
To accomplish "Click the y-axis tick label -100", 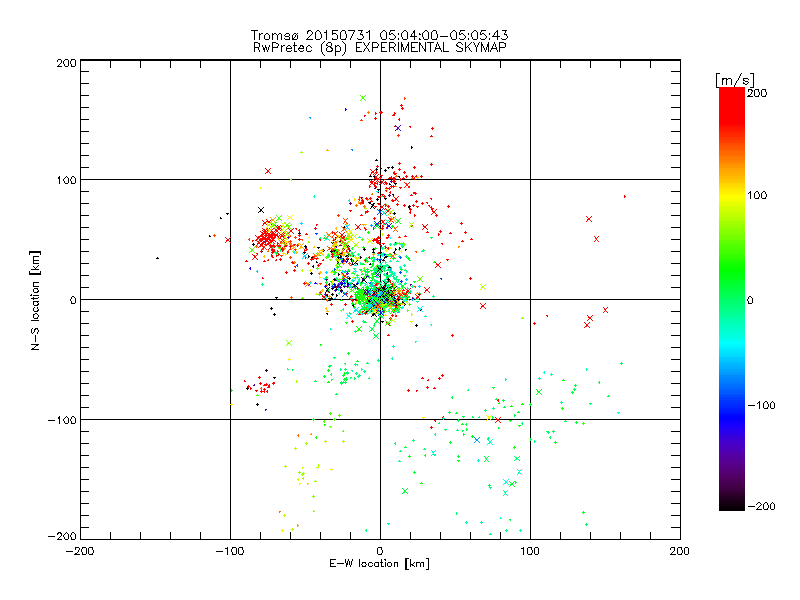I will (62, 420).
